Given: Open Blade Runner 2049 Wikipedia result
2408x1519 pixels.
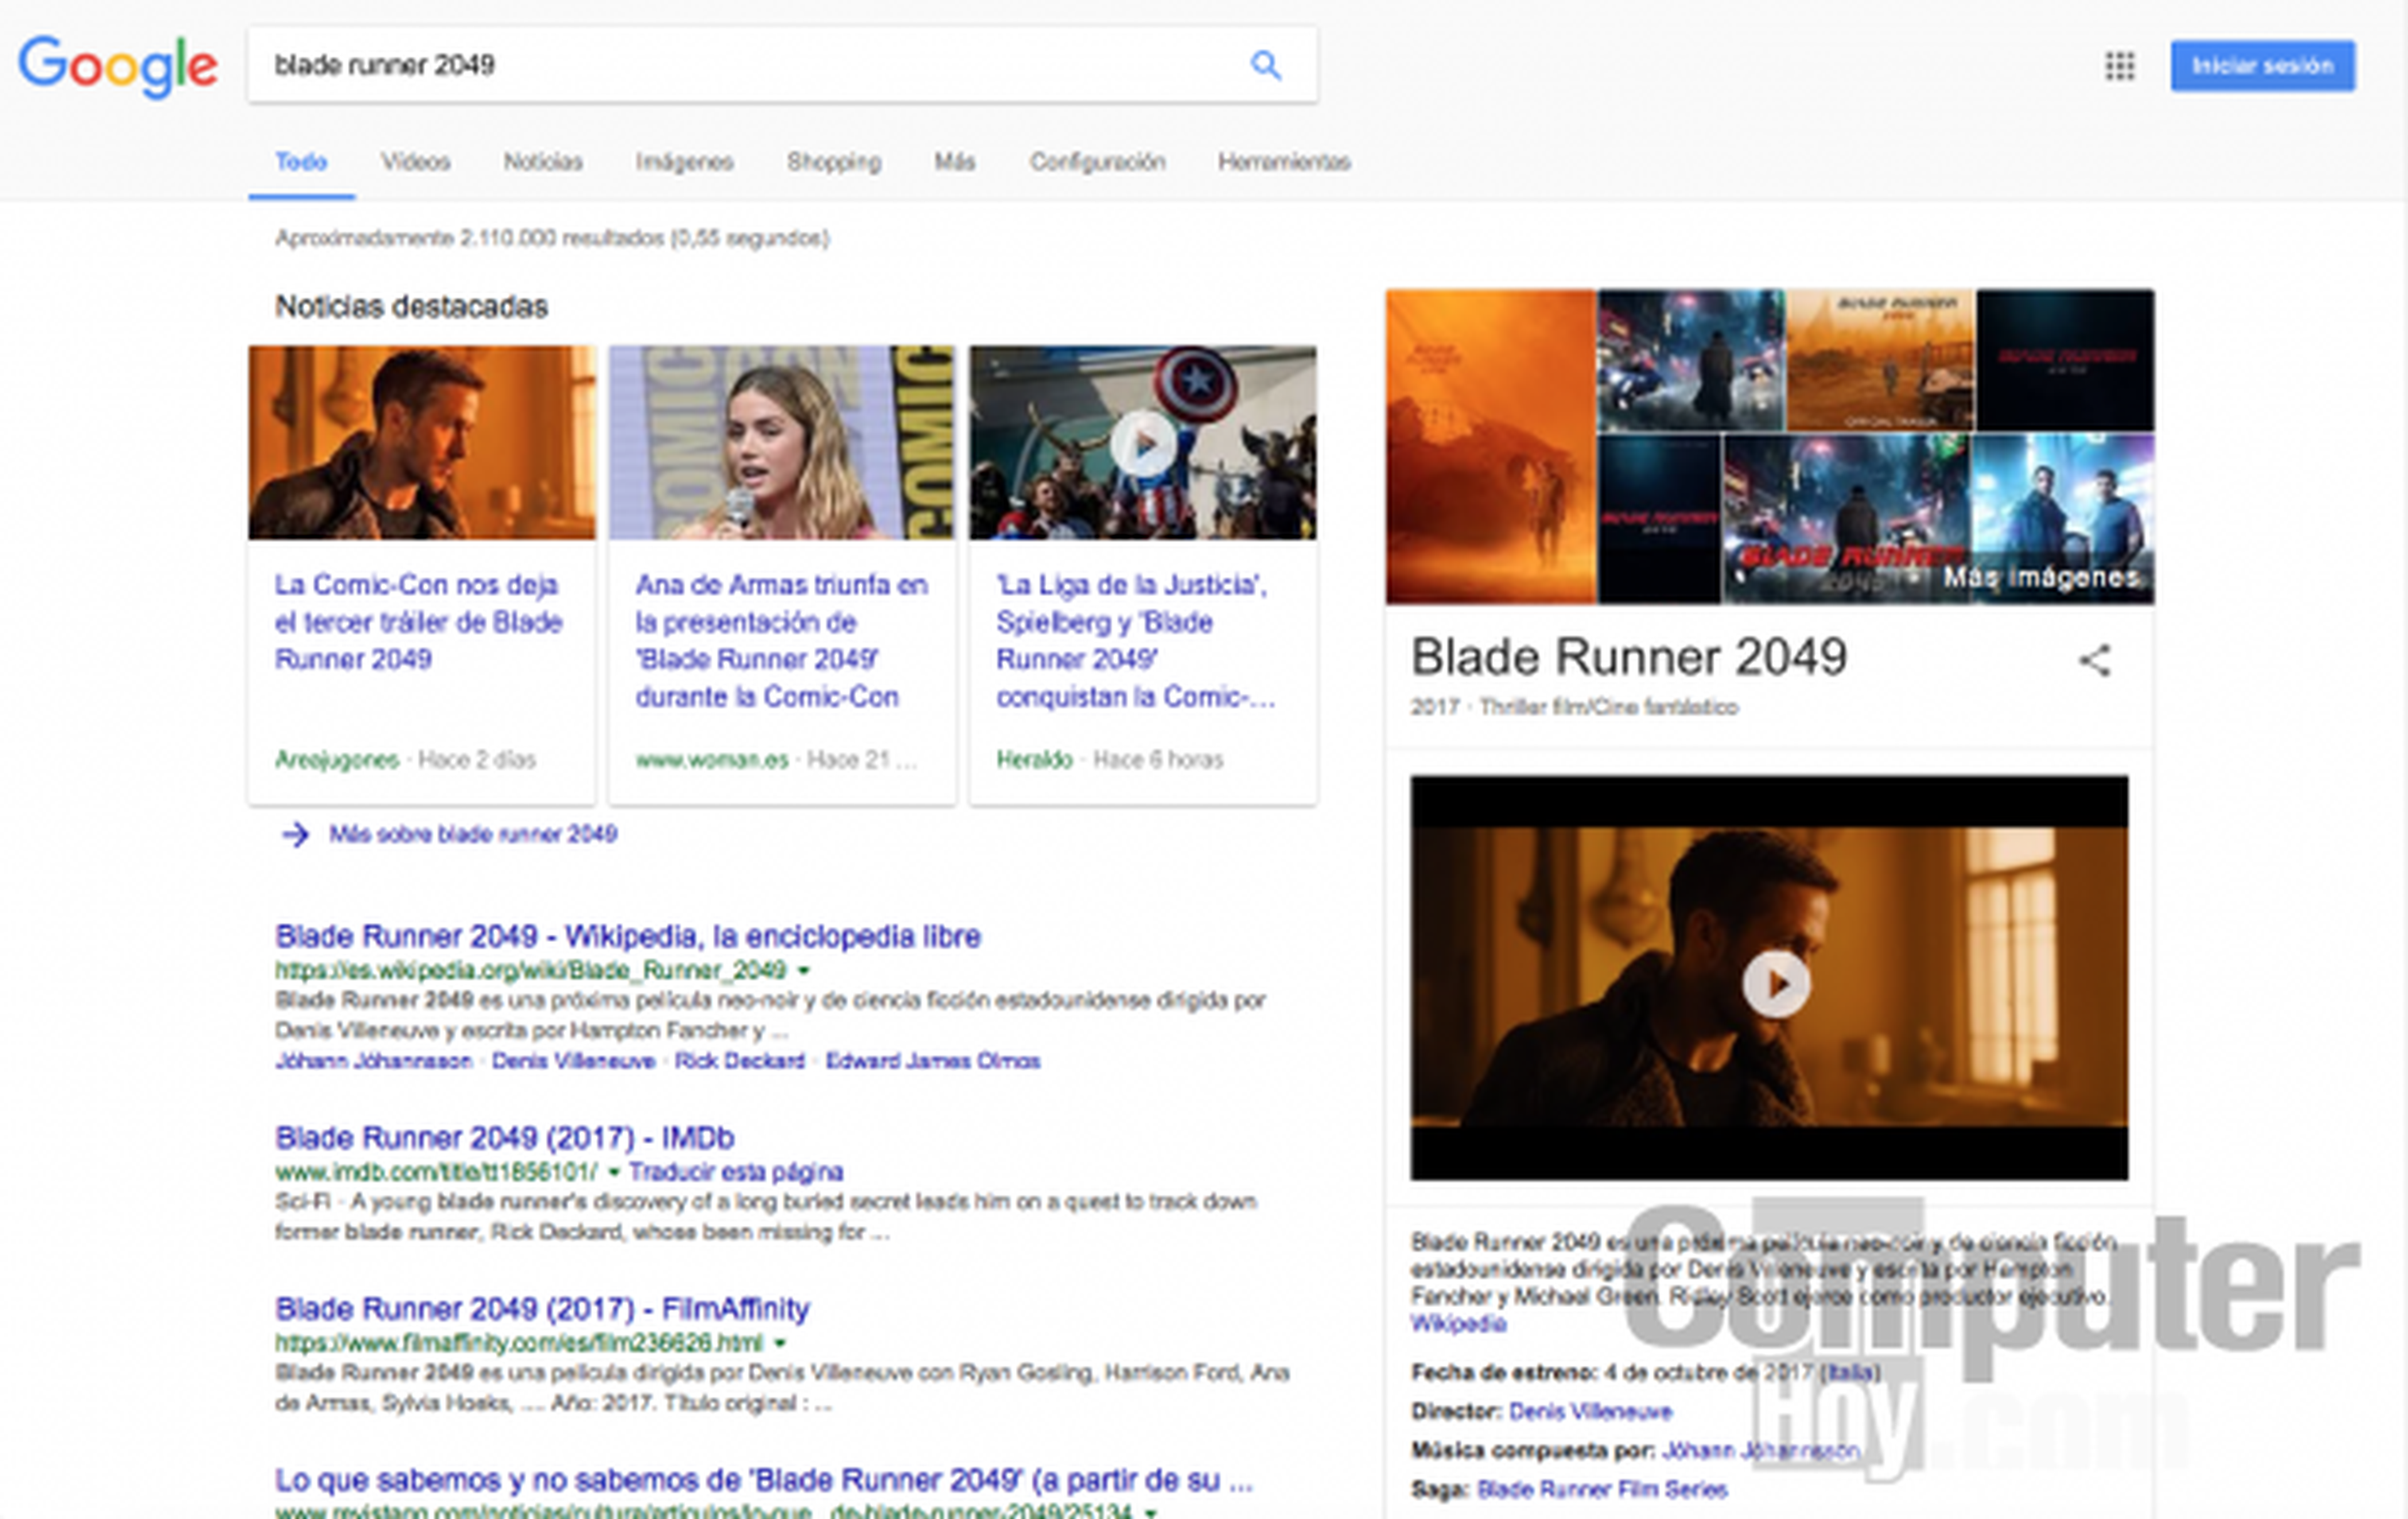Looking at the screenshot, I should [x=628, y=936].
